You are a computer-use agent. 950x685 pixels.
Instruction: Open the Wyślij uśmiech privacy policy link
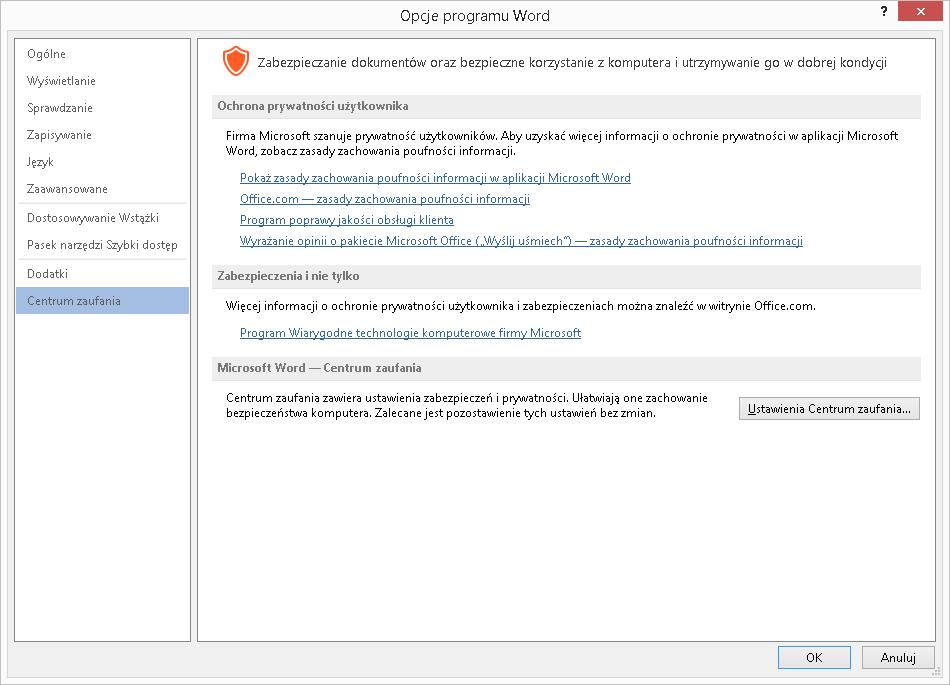click(521, 241)
